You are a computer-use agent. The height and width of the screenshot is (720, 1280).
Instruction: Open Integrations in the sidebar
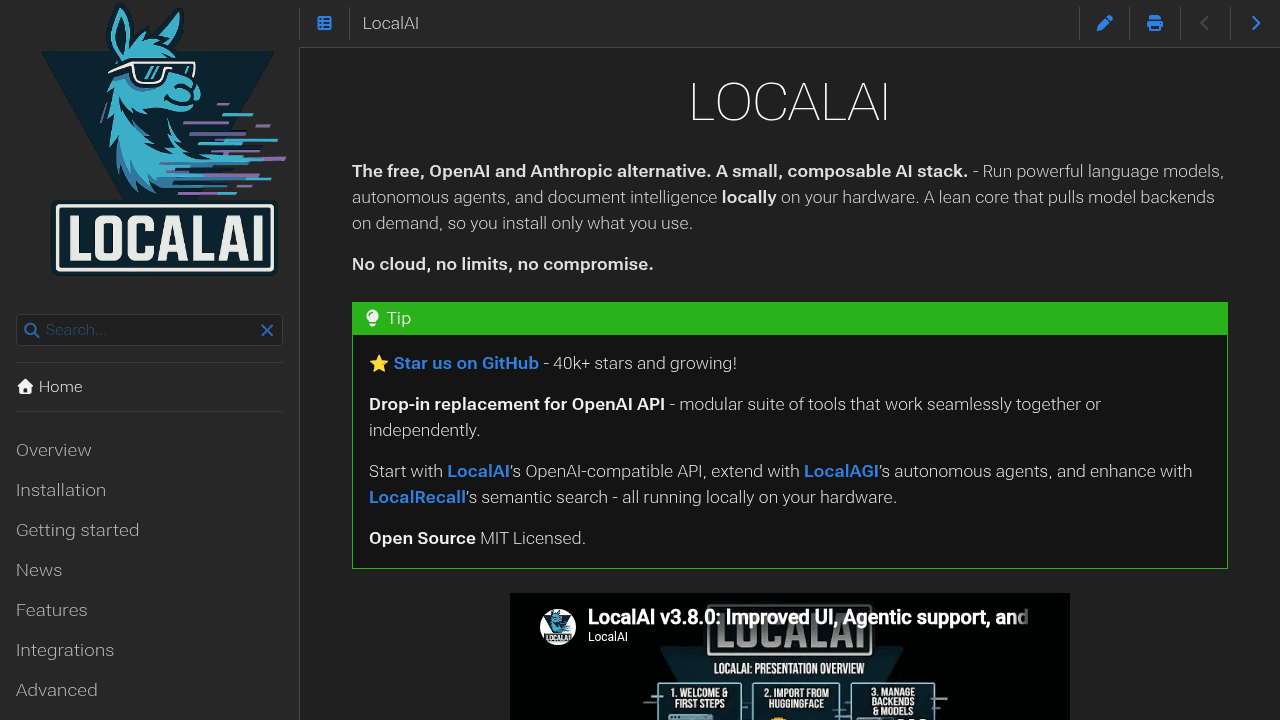pyautogui.click(x=65, y=650)
